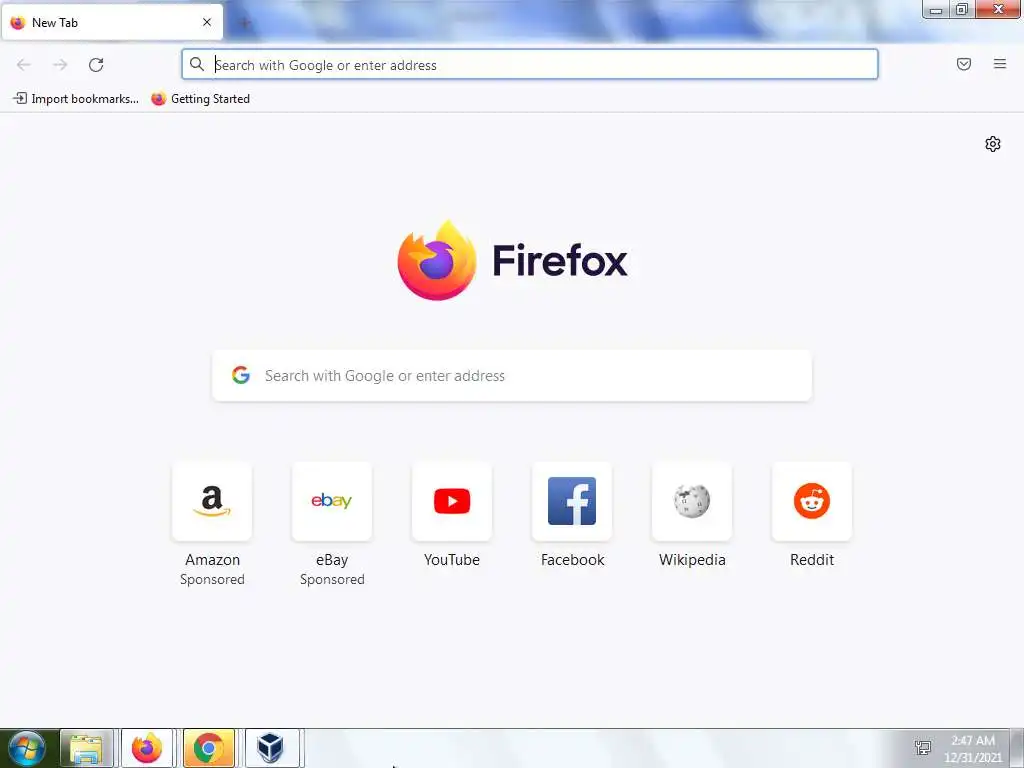Open the eBay shortcut tile
This screenshot has height=768, width=1024.
332,502
